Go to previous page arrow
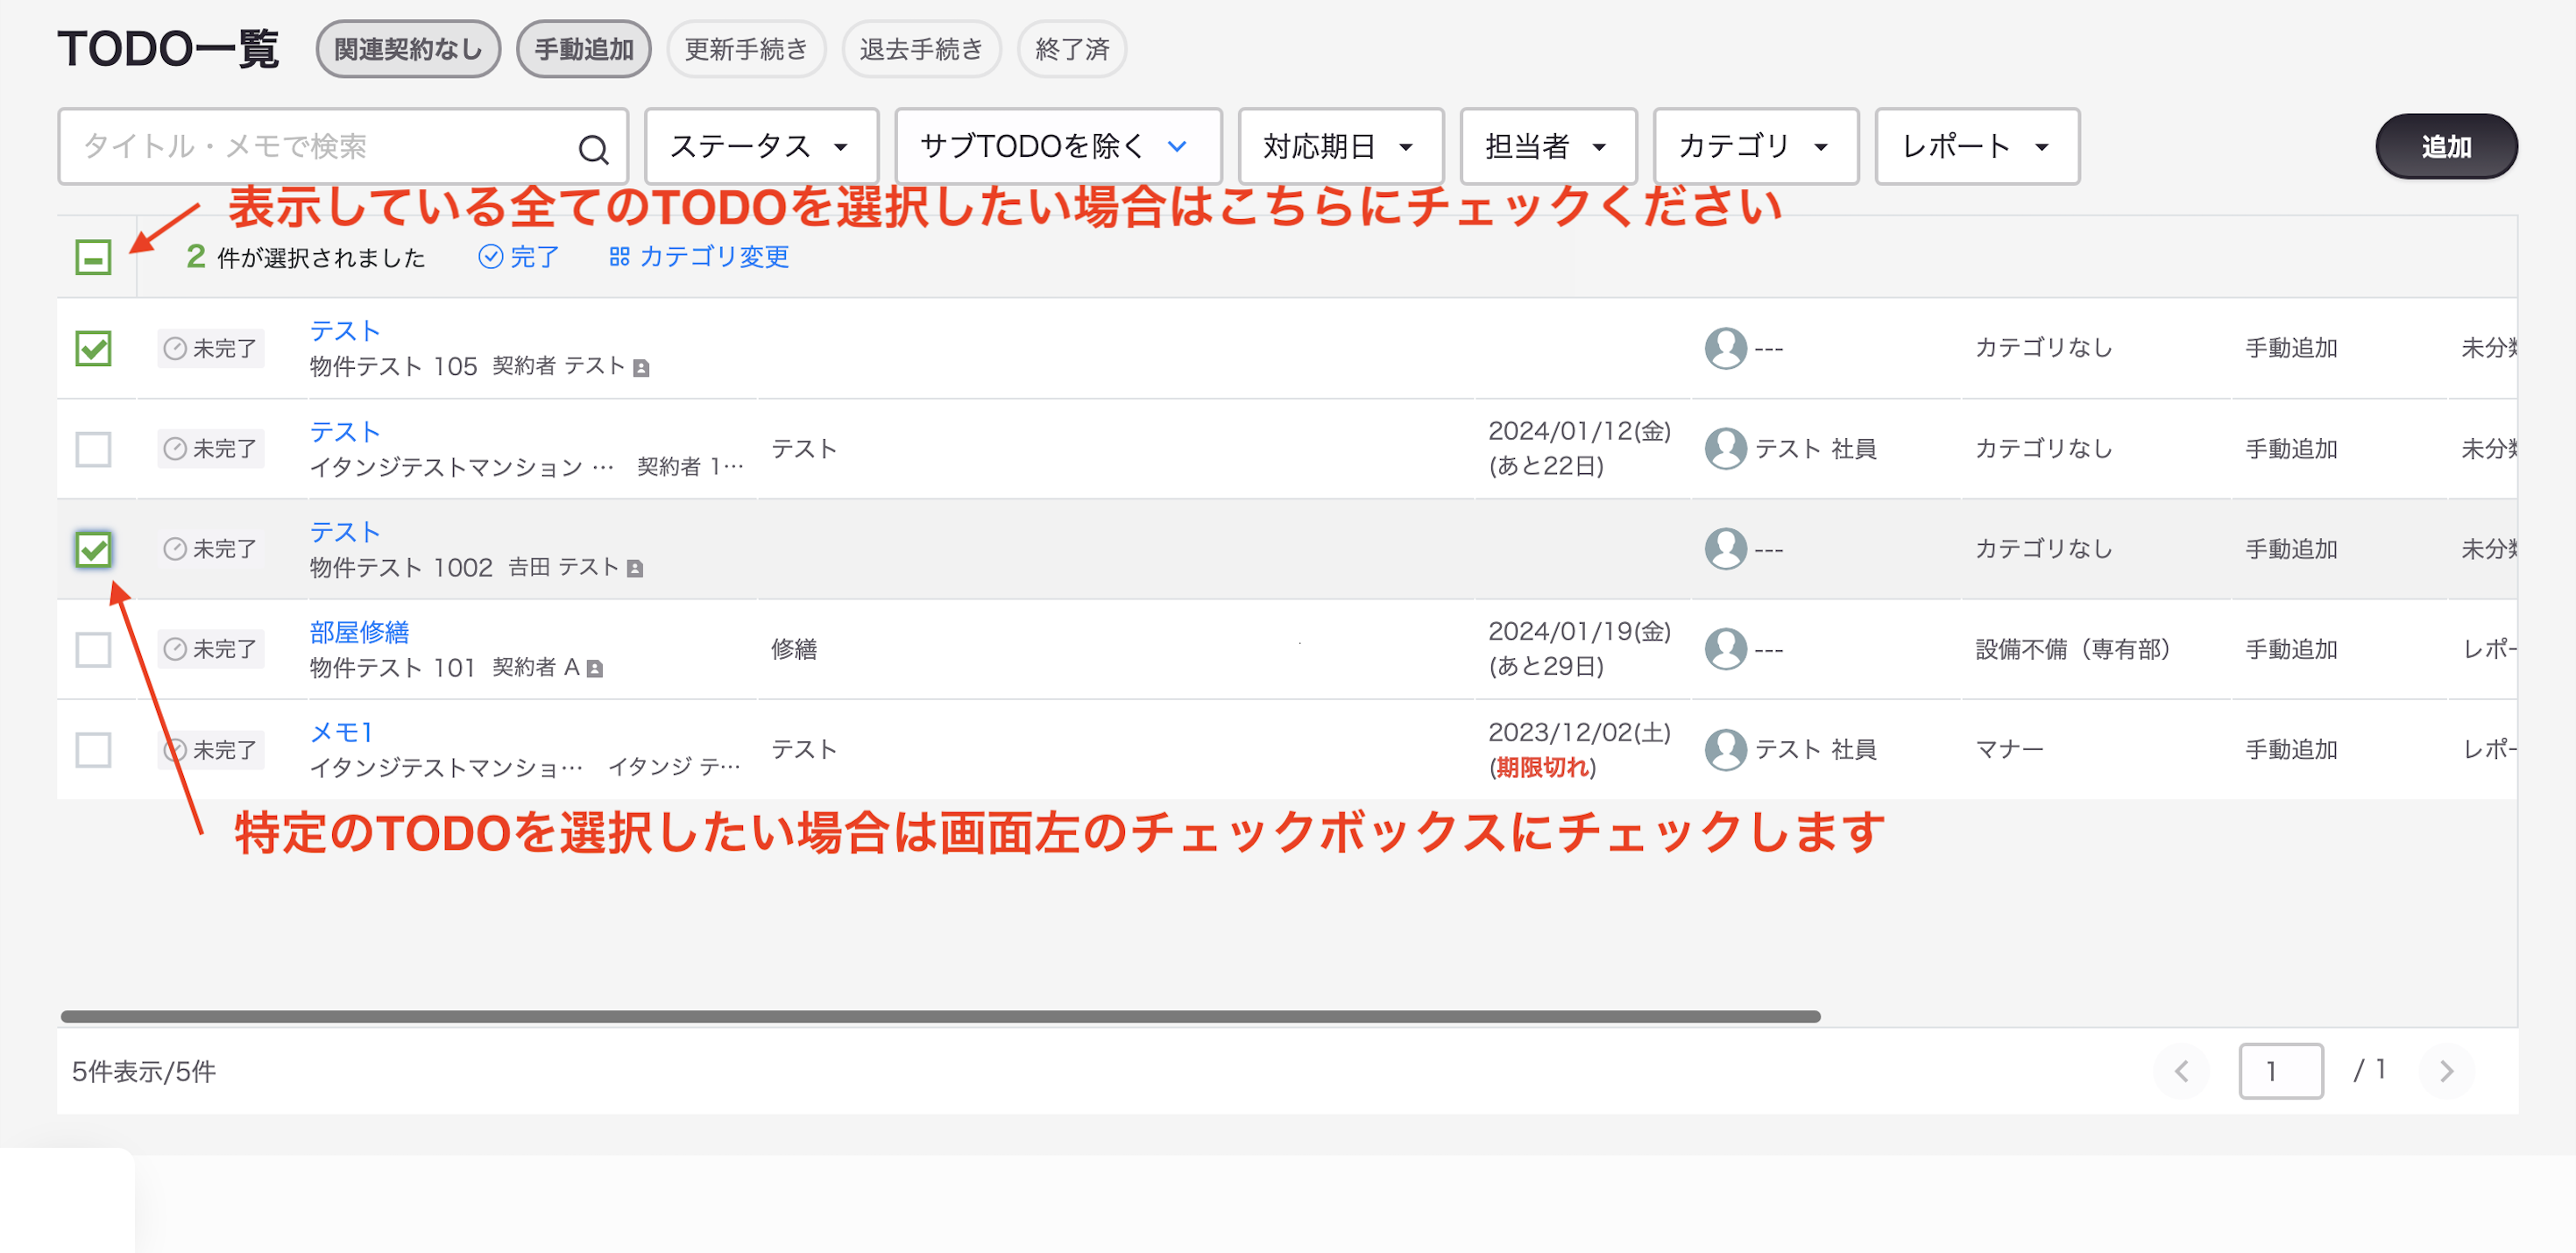This screenshot has height=1253, width=2576. (2181, 1071)
